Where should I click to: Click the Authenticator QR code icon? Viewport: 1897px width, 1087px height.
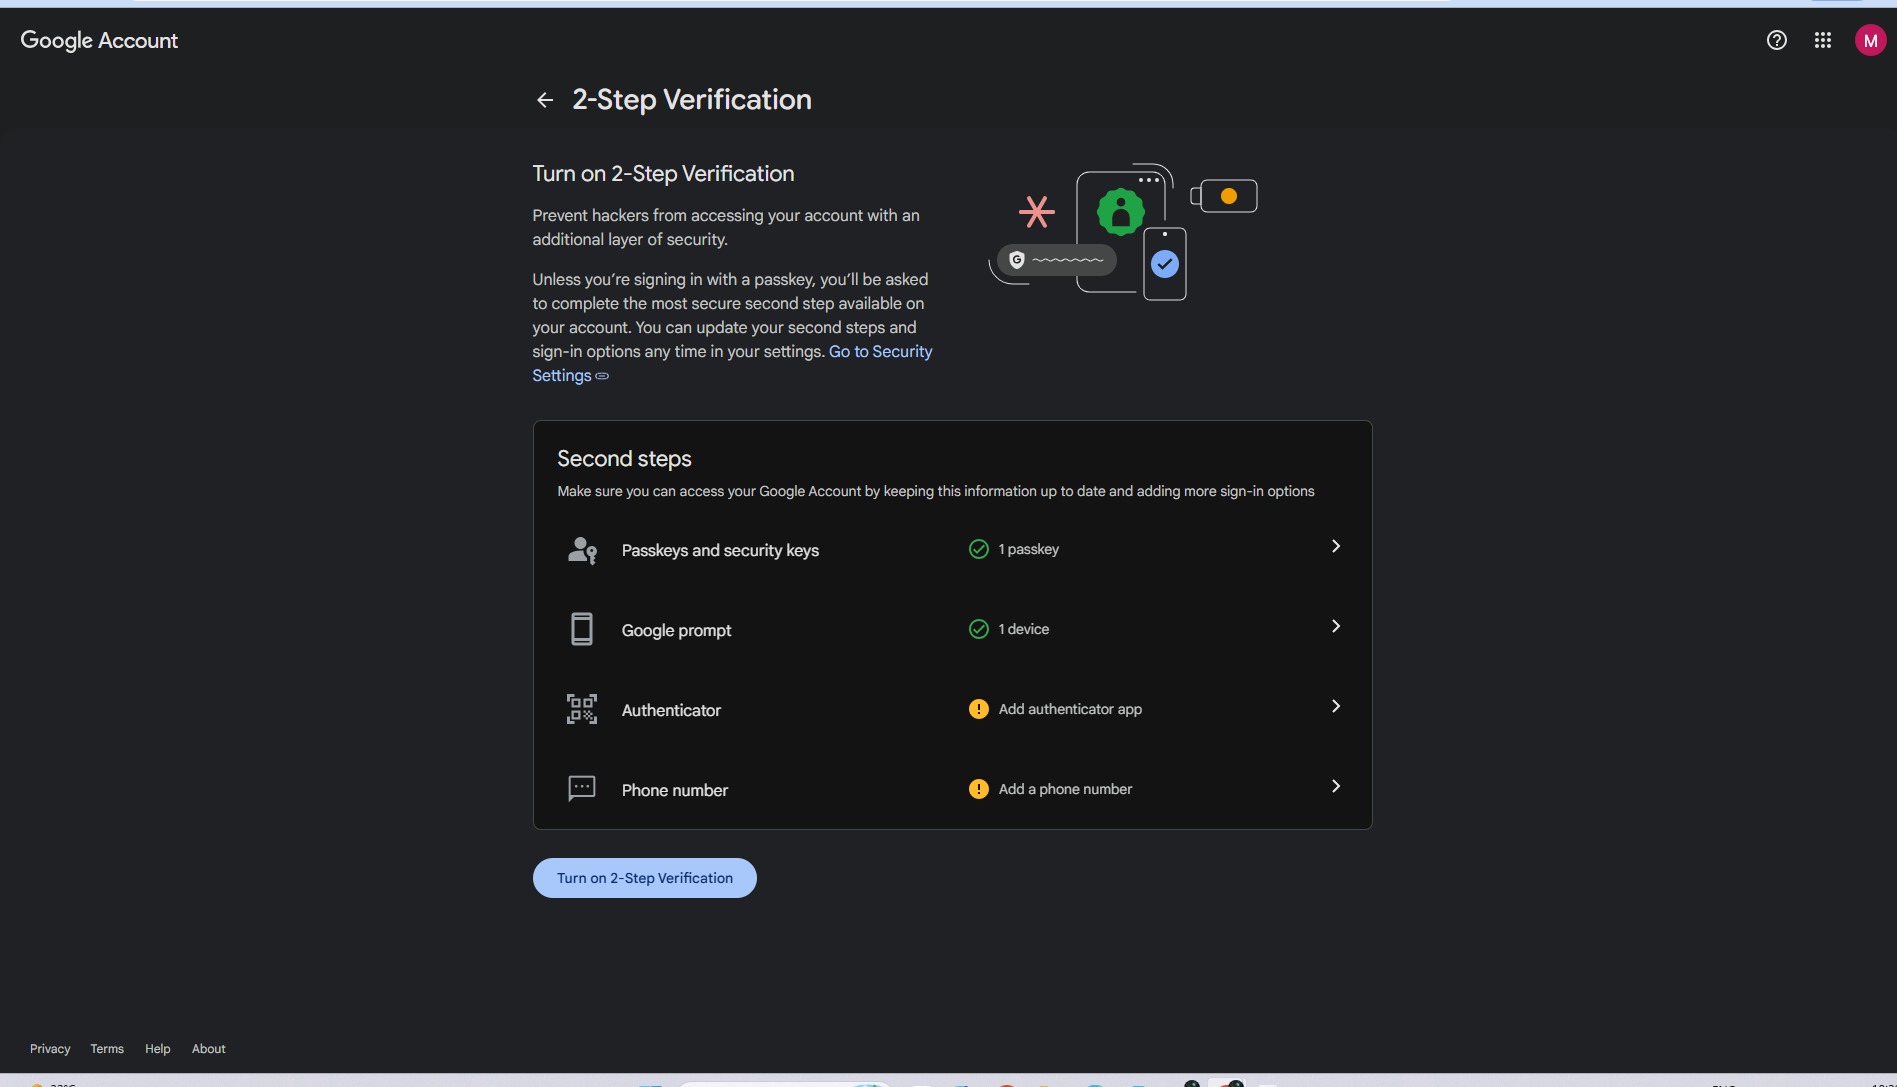point(582,709)
